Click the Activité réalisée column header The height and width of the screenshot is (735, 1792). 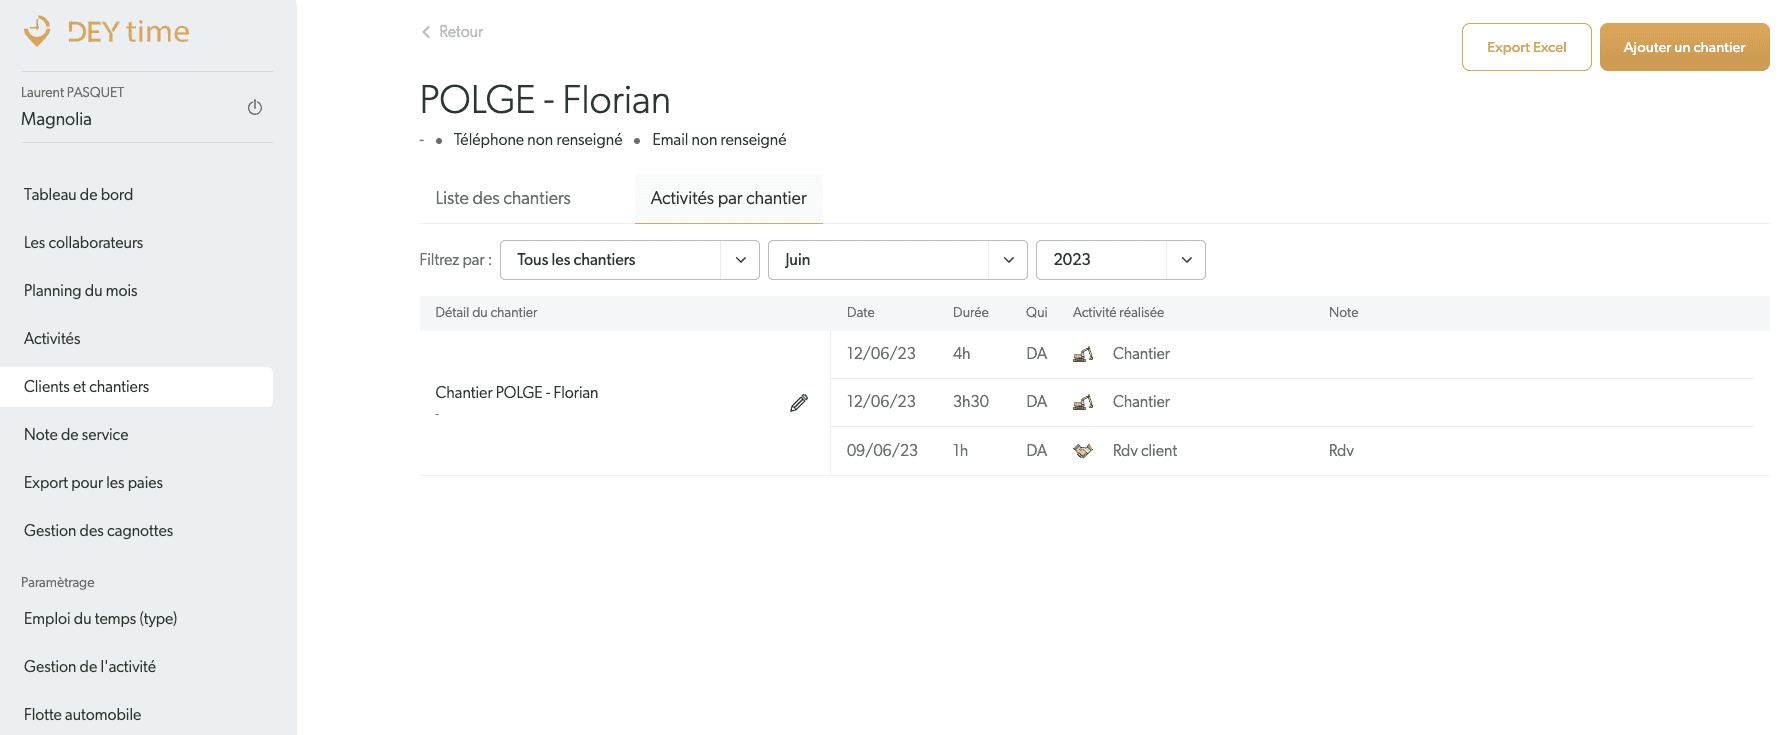pos(1118,313)
